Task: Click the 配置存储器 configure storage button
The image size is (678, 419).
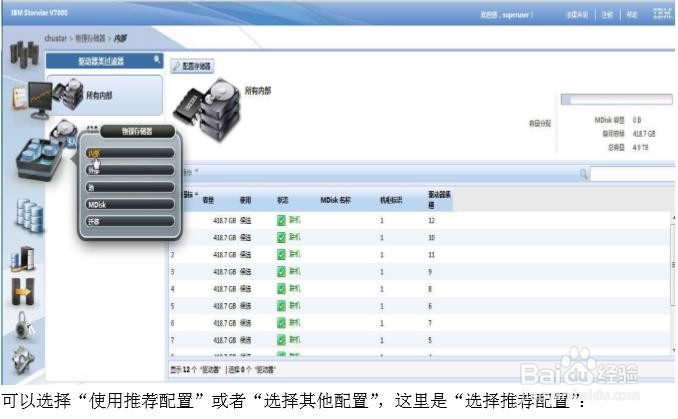Action: pyautogui.click(x=192, y=66)
